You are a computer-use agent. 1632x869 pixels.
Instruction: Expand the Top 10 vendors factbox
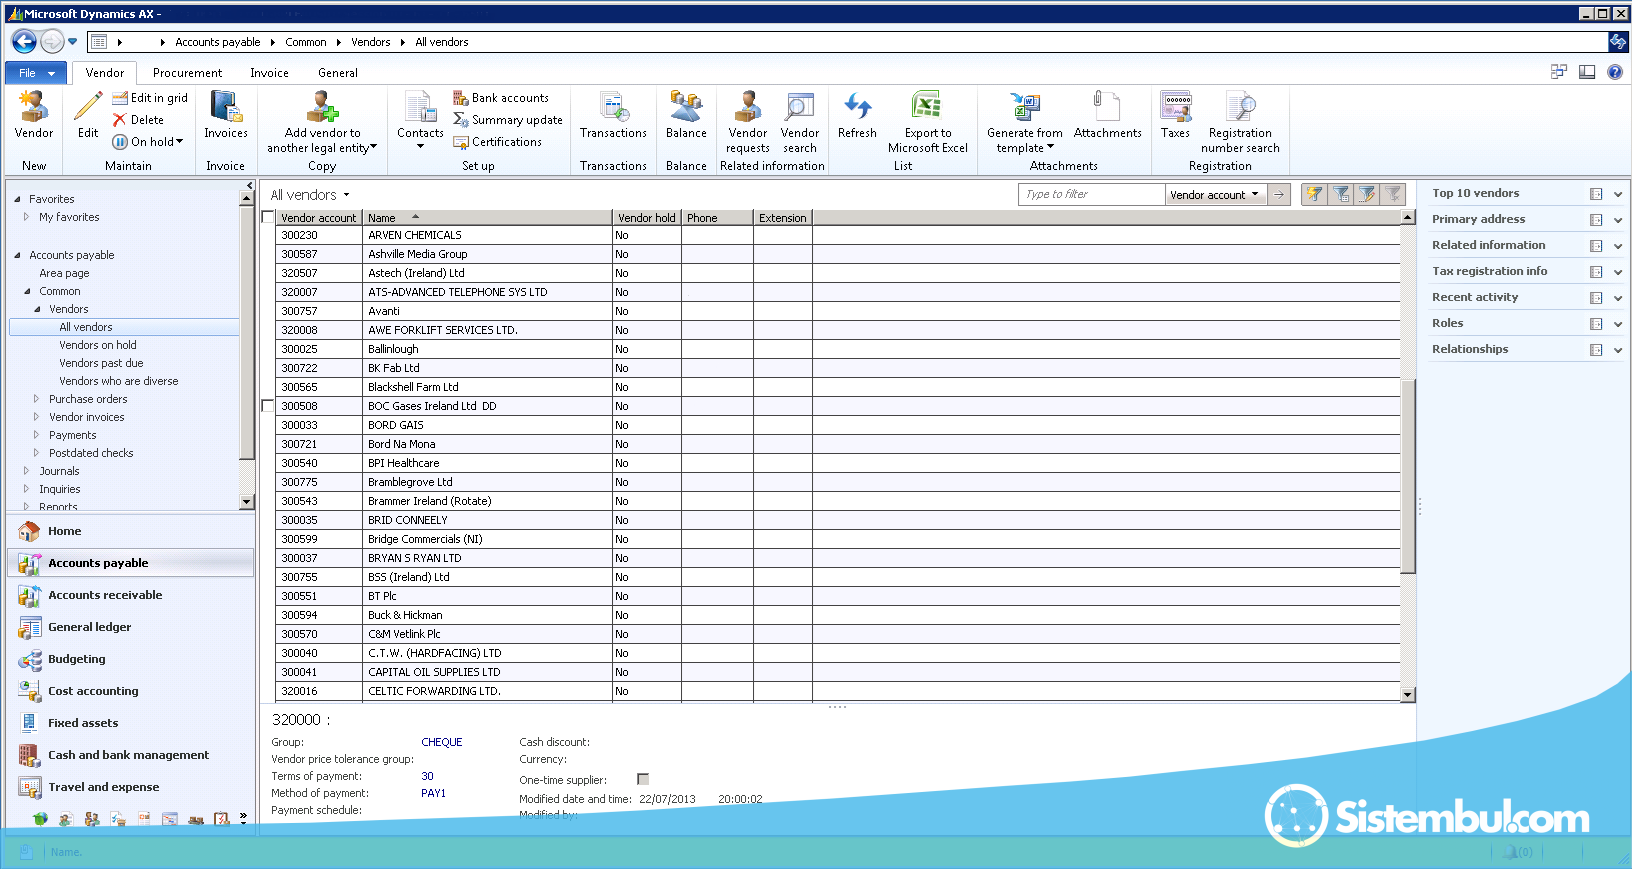tap(1617, 194)
